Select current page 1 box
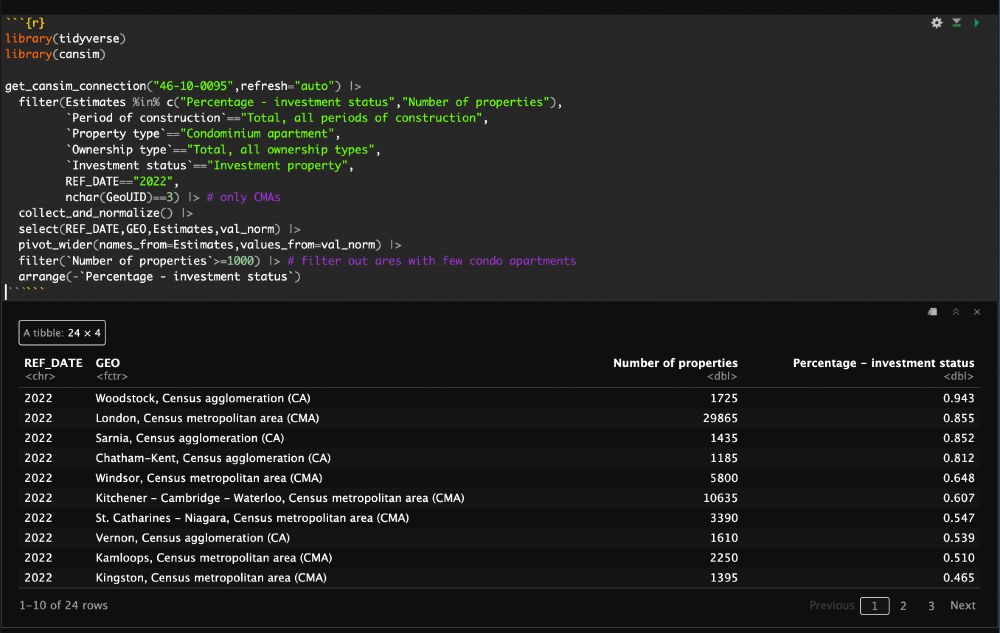 874,606
